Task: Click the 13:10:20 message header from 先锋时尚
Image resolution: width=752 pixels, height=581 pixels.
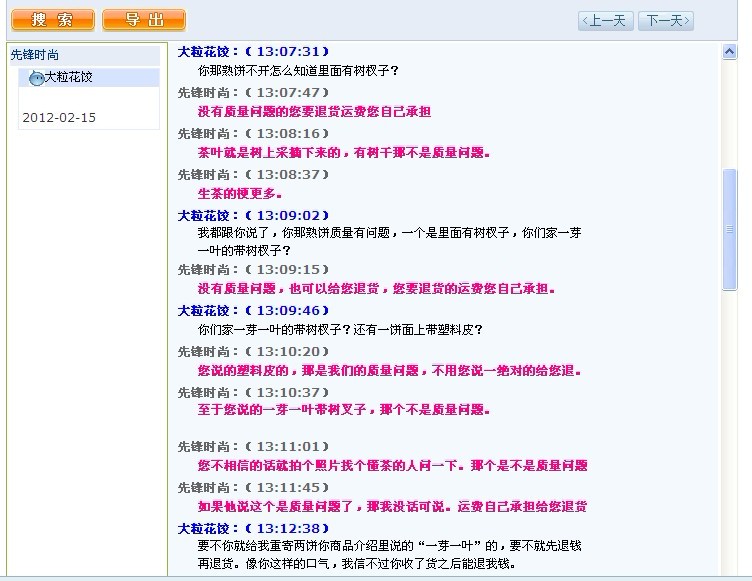Action: (253, 351)
